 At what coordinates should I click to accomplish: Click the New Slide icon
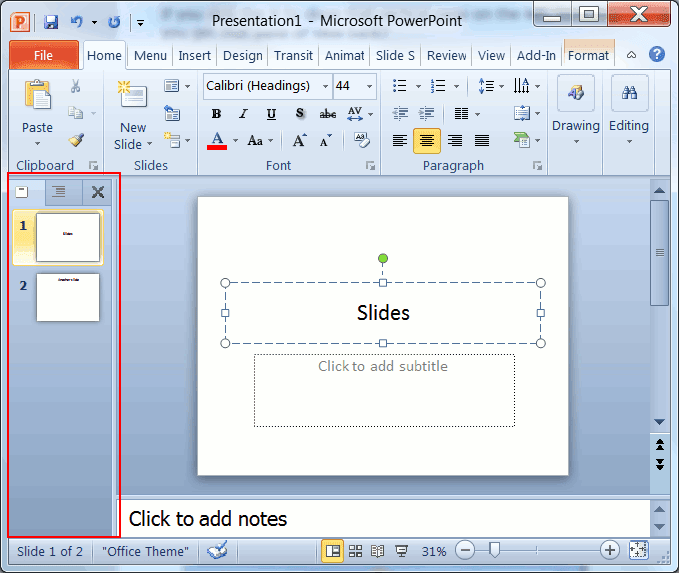pos(133,94)
